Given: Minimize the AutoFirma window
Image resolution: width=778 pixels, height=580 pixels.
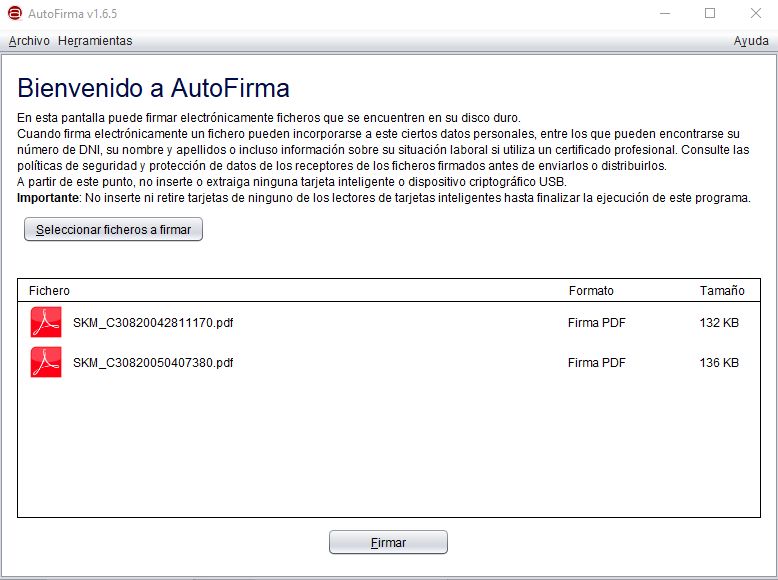Looking at the screenshot, I should pos(665,13).
